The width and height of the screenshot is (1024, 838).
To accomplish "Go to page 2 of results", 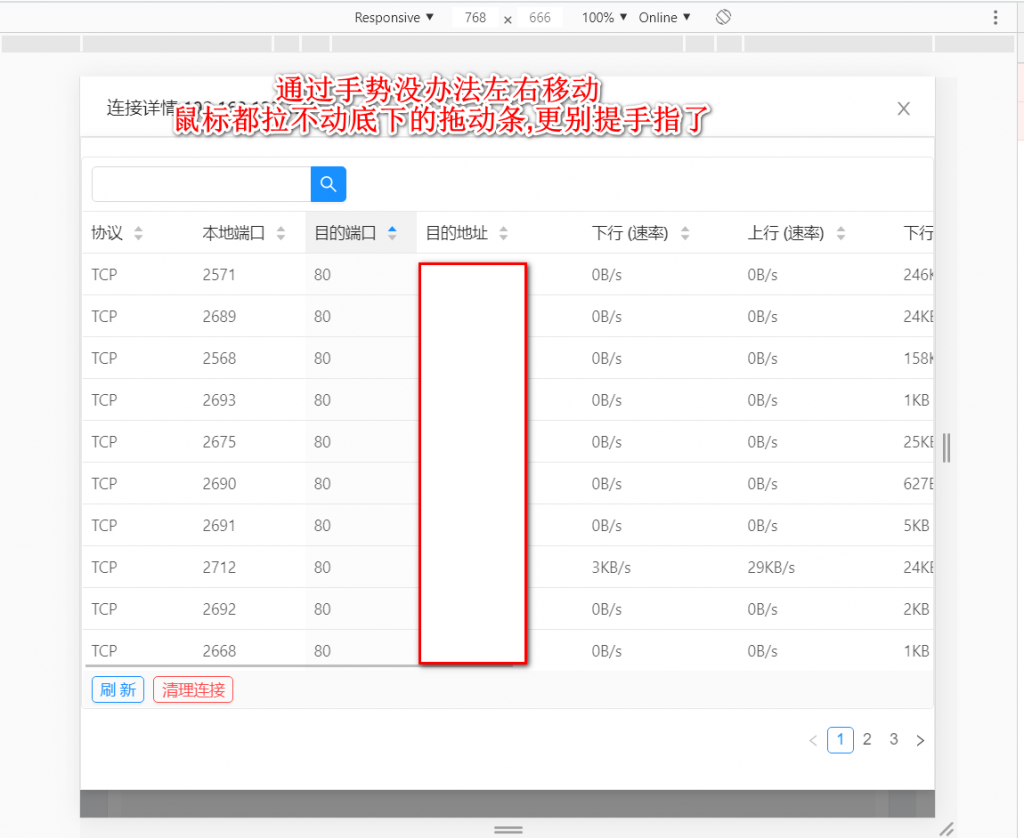I will pos(867,740).
